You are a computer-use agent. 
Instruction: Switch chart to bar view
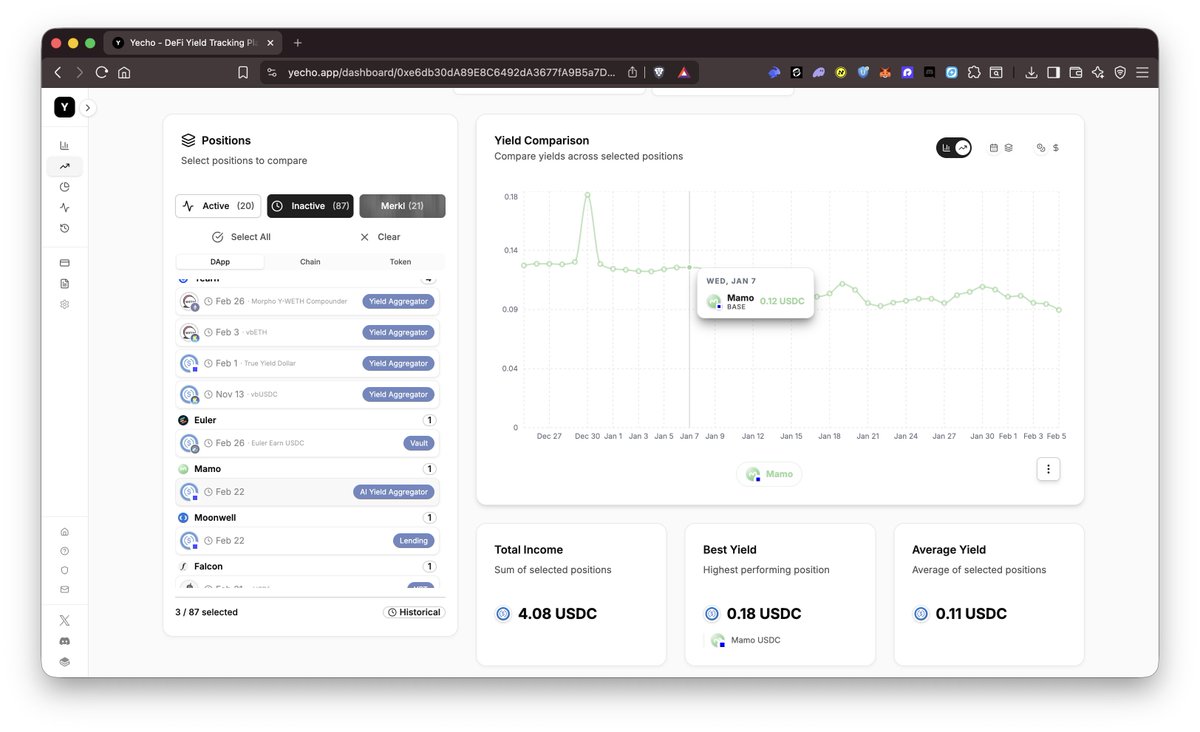(946, 148)
